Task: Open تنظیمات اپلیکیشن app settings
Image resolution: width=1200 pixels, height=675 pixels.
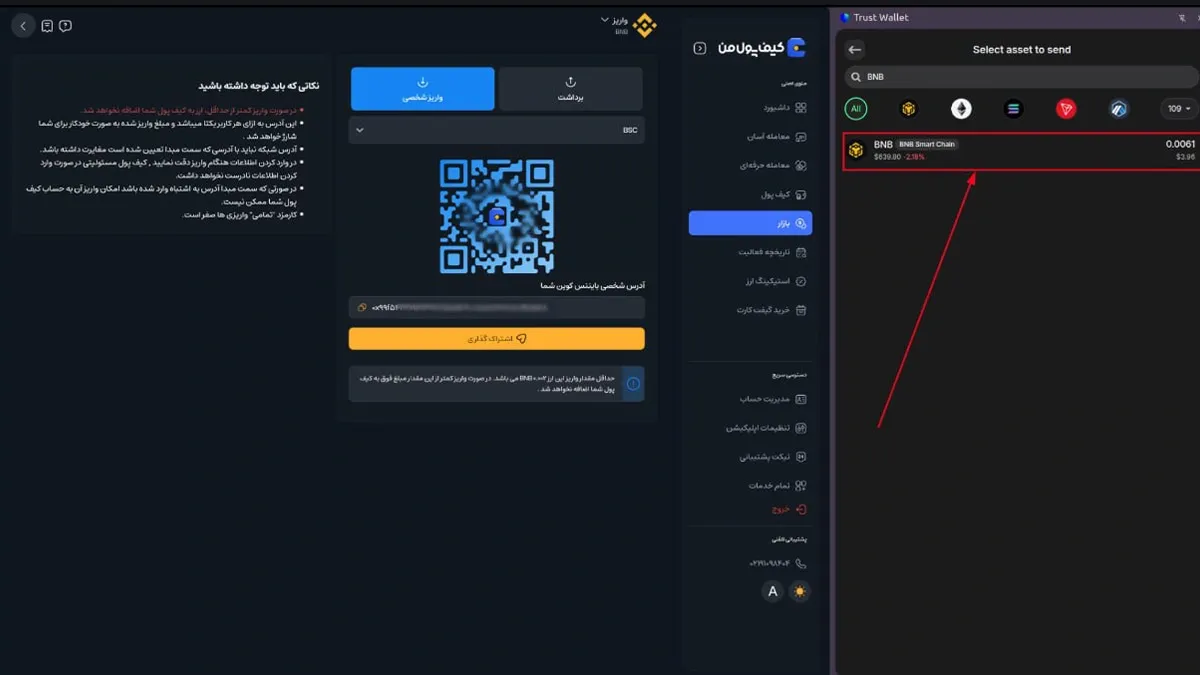Action: (766, 428)
